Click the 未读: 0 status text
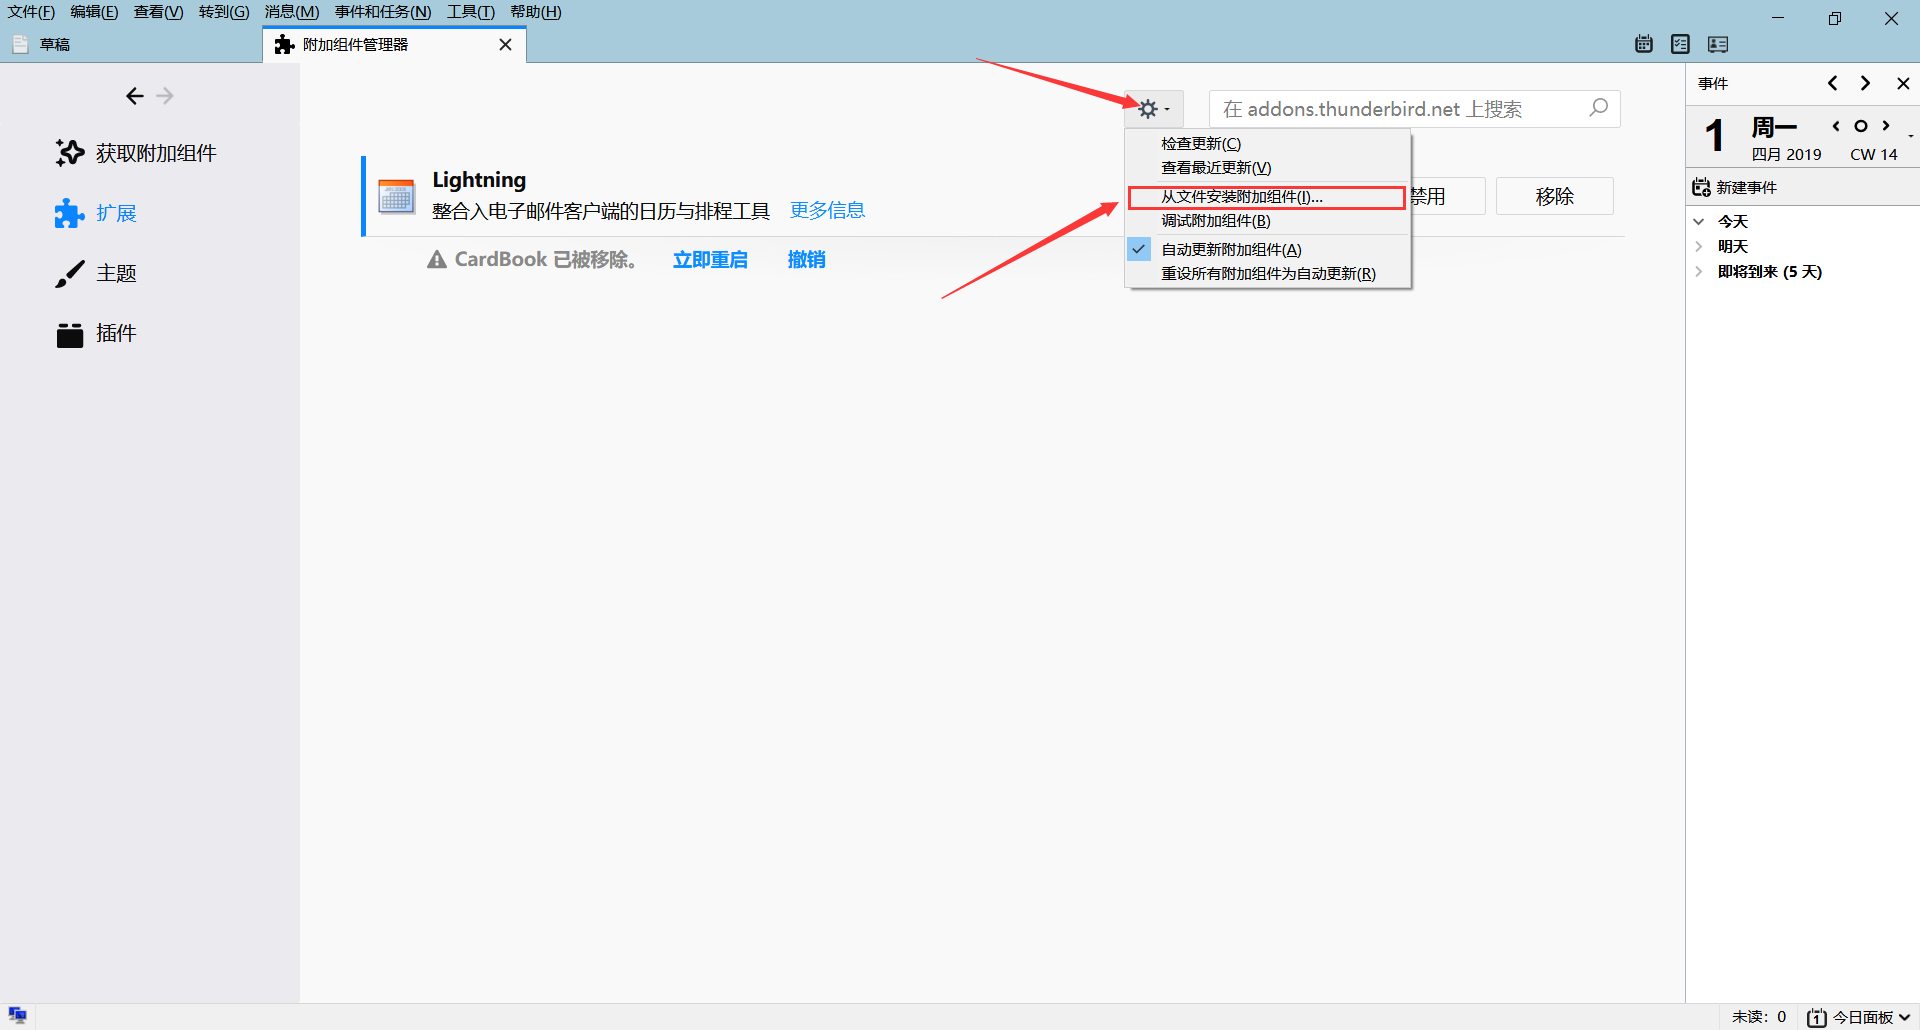The width and height of the screenshot is (1920, 1030). 1759,1017
